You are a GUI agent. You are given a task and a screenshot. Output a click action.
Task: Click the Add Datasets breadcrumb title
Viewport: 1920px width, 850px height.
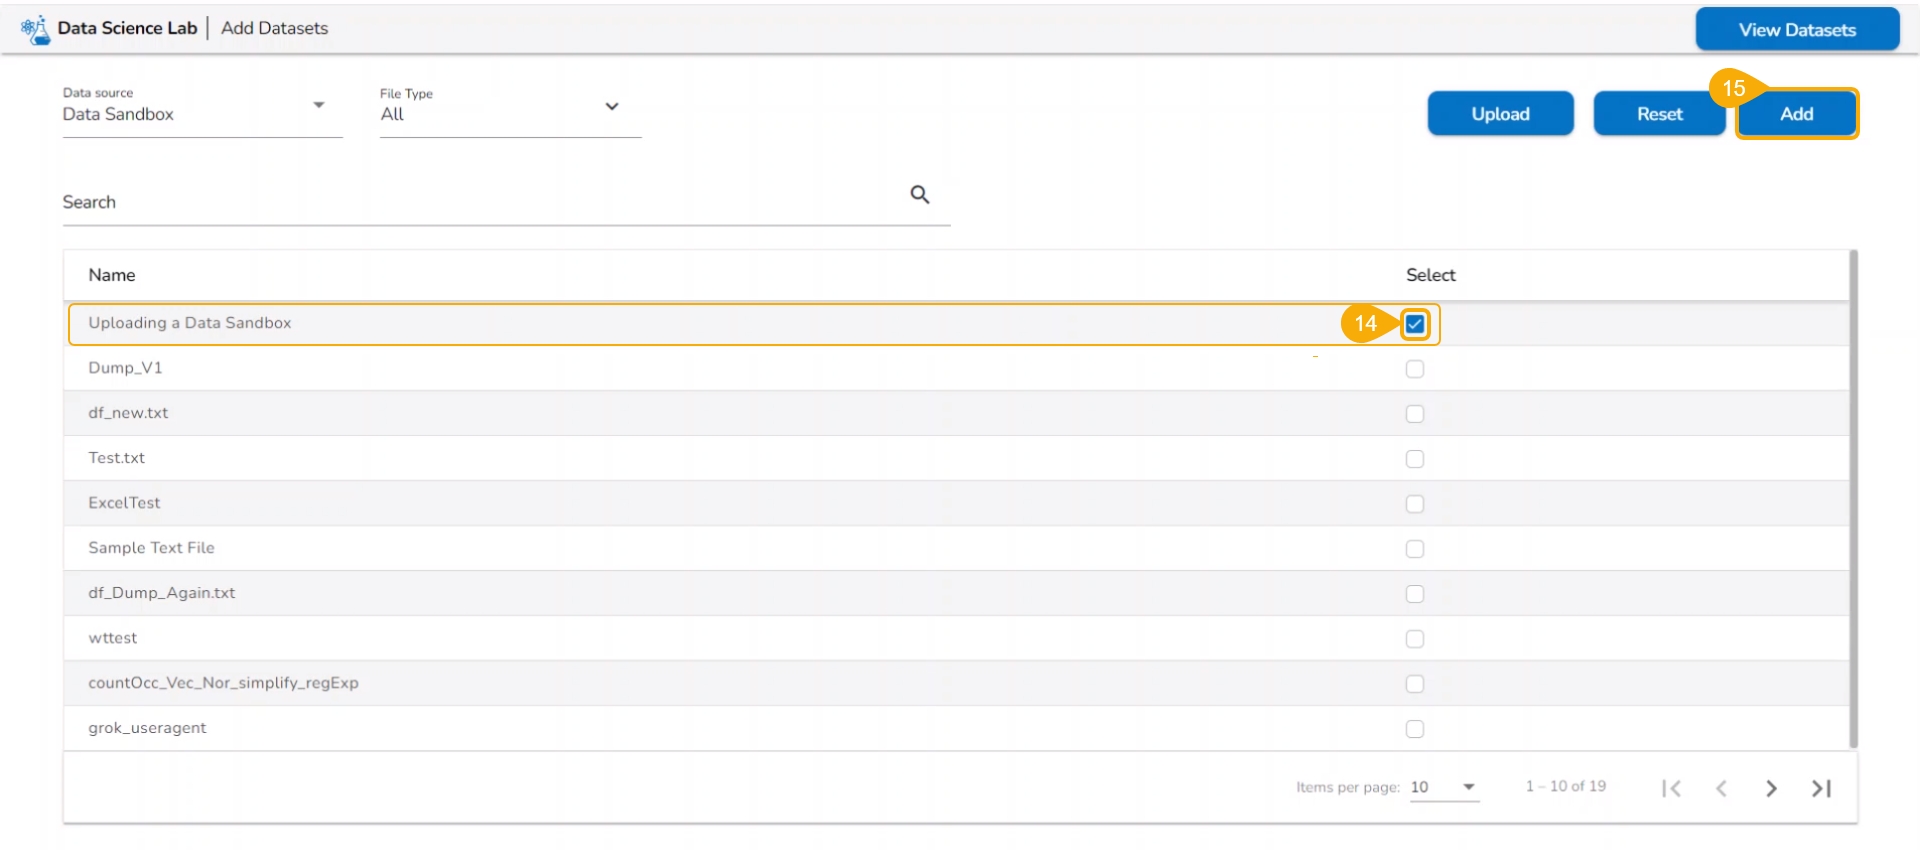click(274, 28)
